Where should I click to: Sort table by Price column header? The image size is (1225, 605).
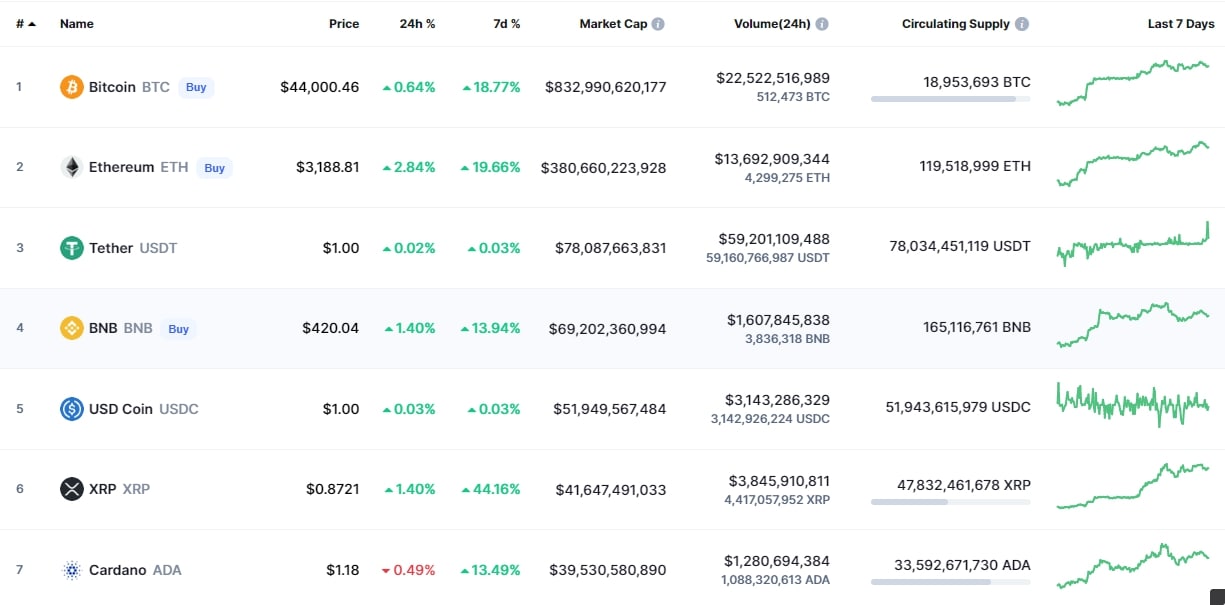(344, 24)
